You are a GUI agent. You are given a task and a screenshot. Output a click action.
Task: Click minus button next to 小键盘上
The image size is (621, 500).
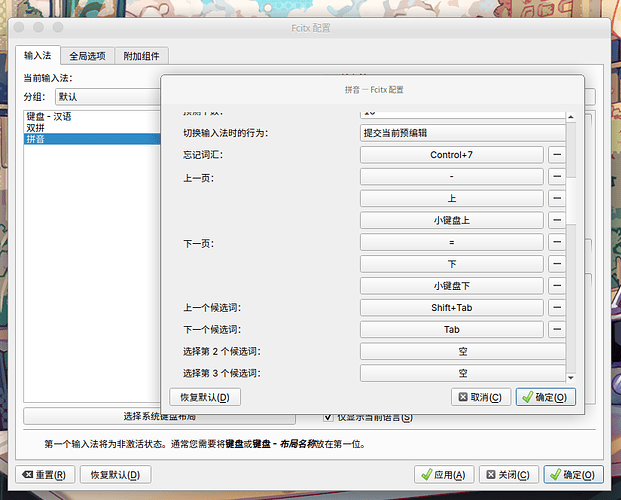pos(557,220)
